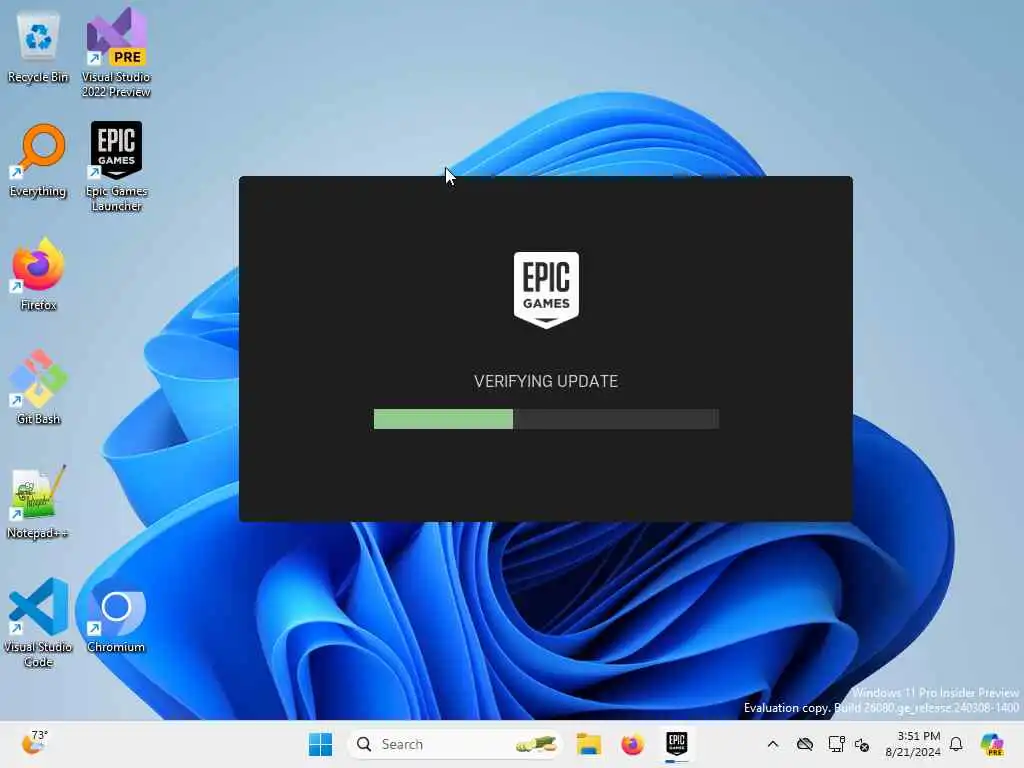
Task: Click the muted volume tray icon
Action: click(862, 744)
